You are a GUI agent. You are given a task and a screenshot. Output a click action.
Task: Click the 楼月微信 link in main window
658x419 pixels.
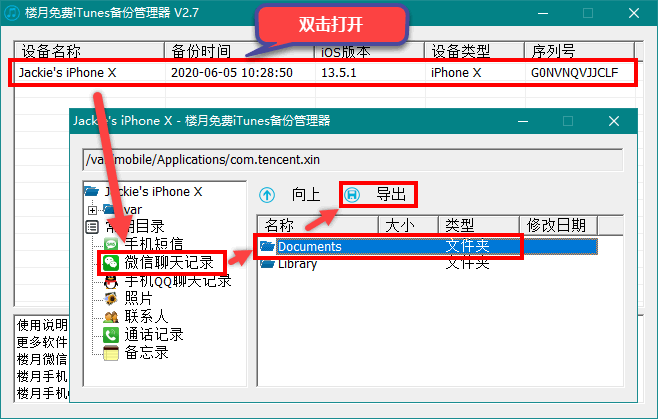[x=42, y=359]
